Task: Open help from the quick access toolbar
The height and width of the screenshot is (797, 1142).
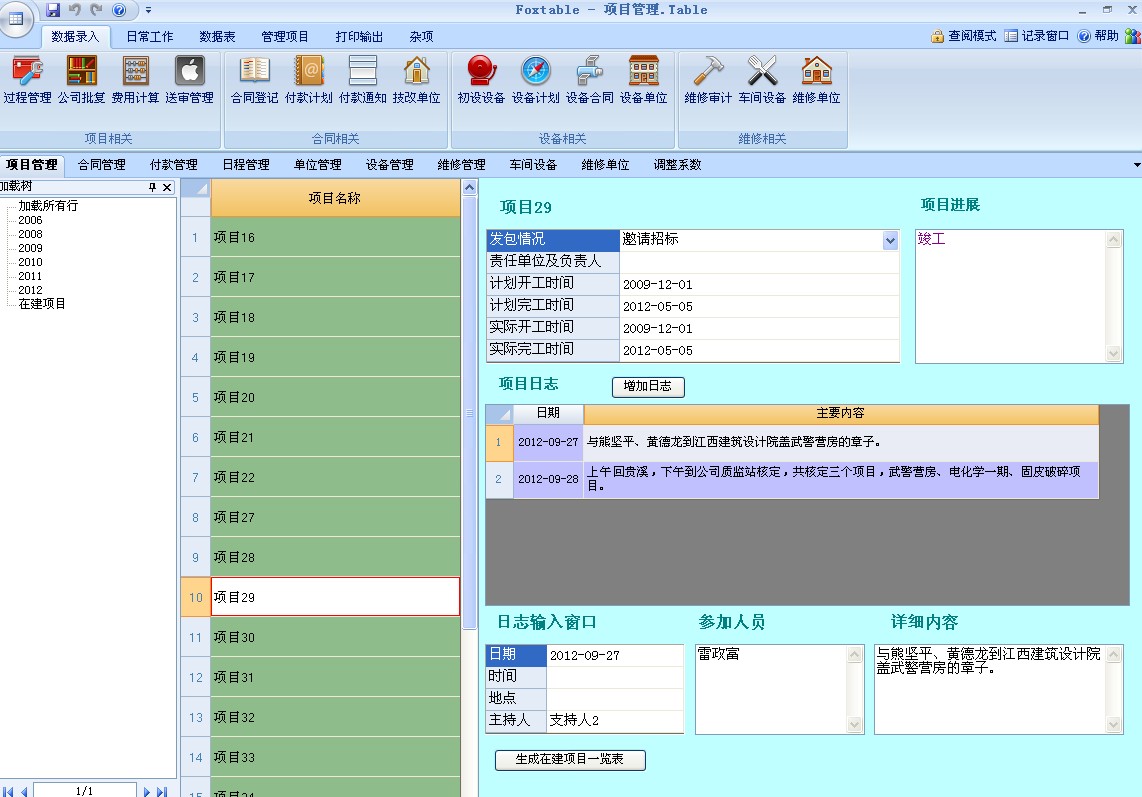Action: pyautogui.click(x=119, y=9)
